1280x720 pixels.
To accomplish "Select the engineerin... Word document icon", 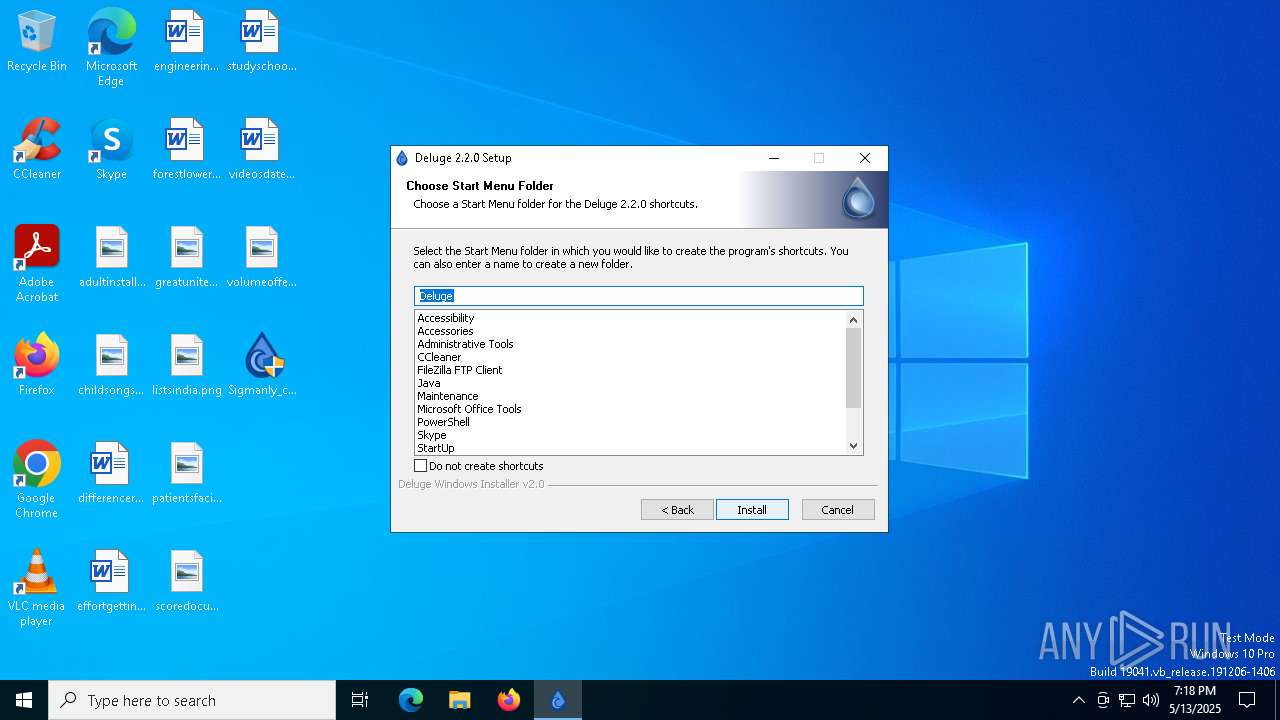I will point(186,42).
